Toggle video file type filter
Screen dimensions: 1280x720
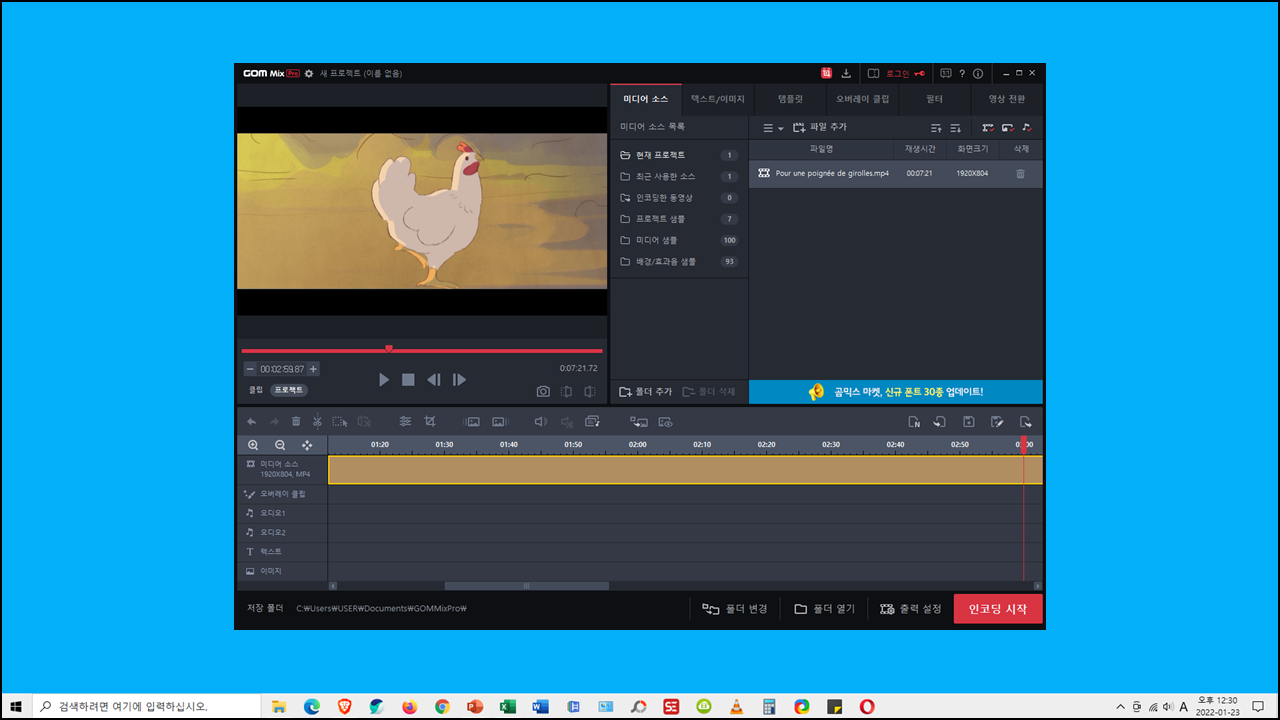(988, 128)
